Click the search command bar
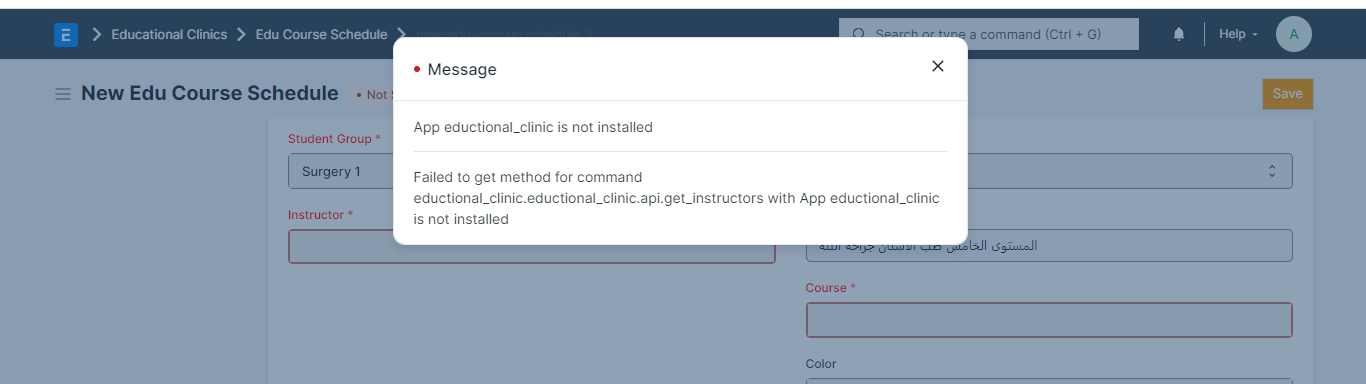1366x384 pixels. click(989, 34)
